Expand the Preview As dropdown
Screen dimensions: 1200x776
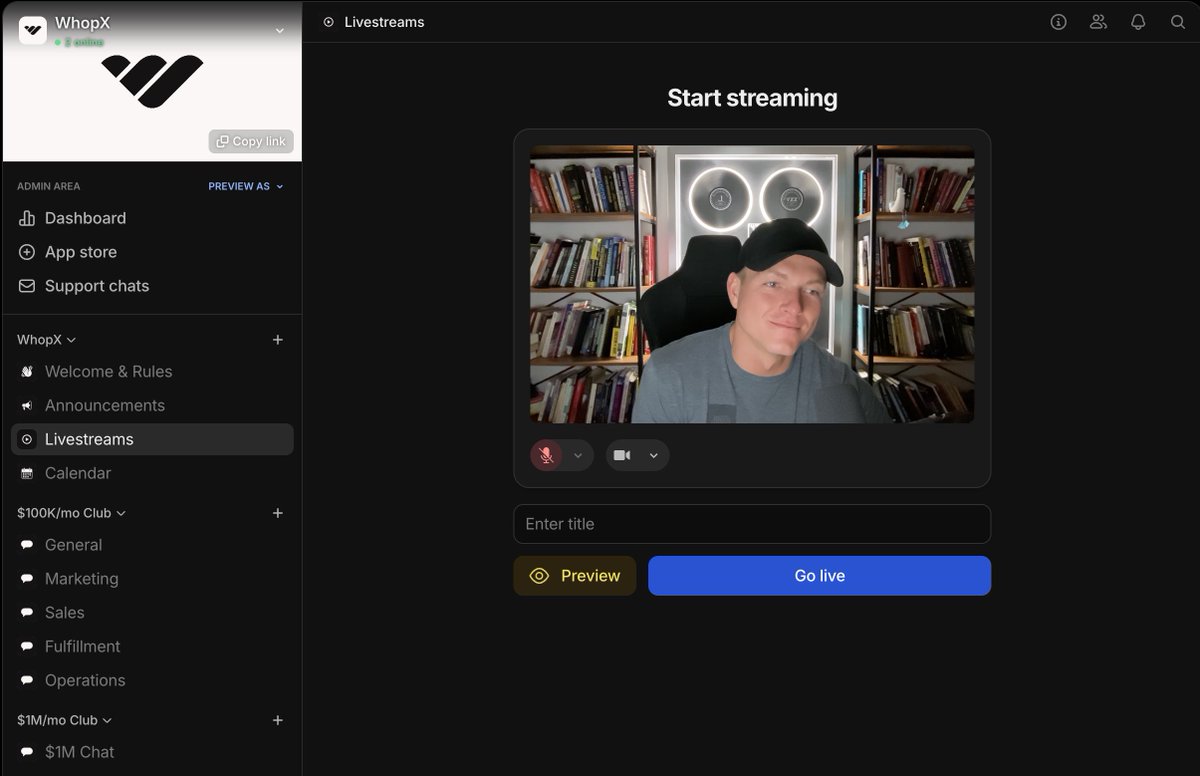(x=246, y=186)
